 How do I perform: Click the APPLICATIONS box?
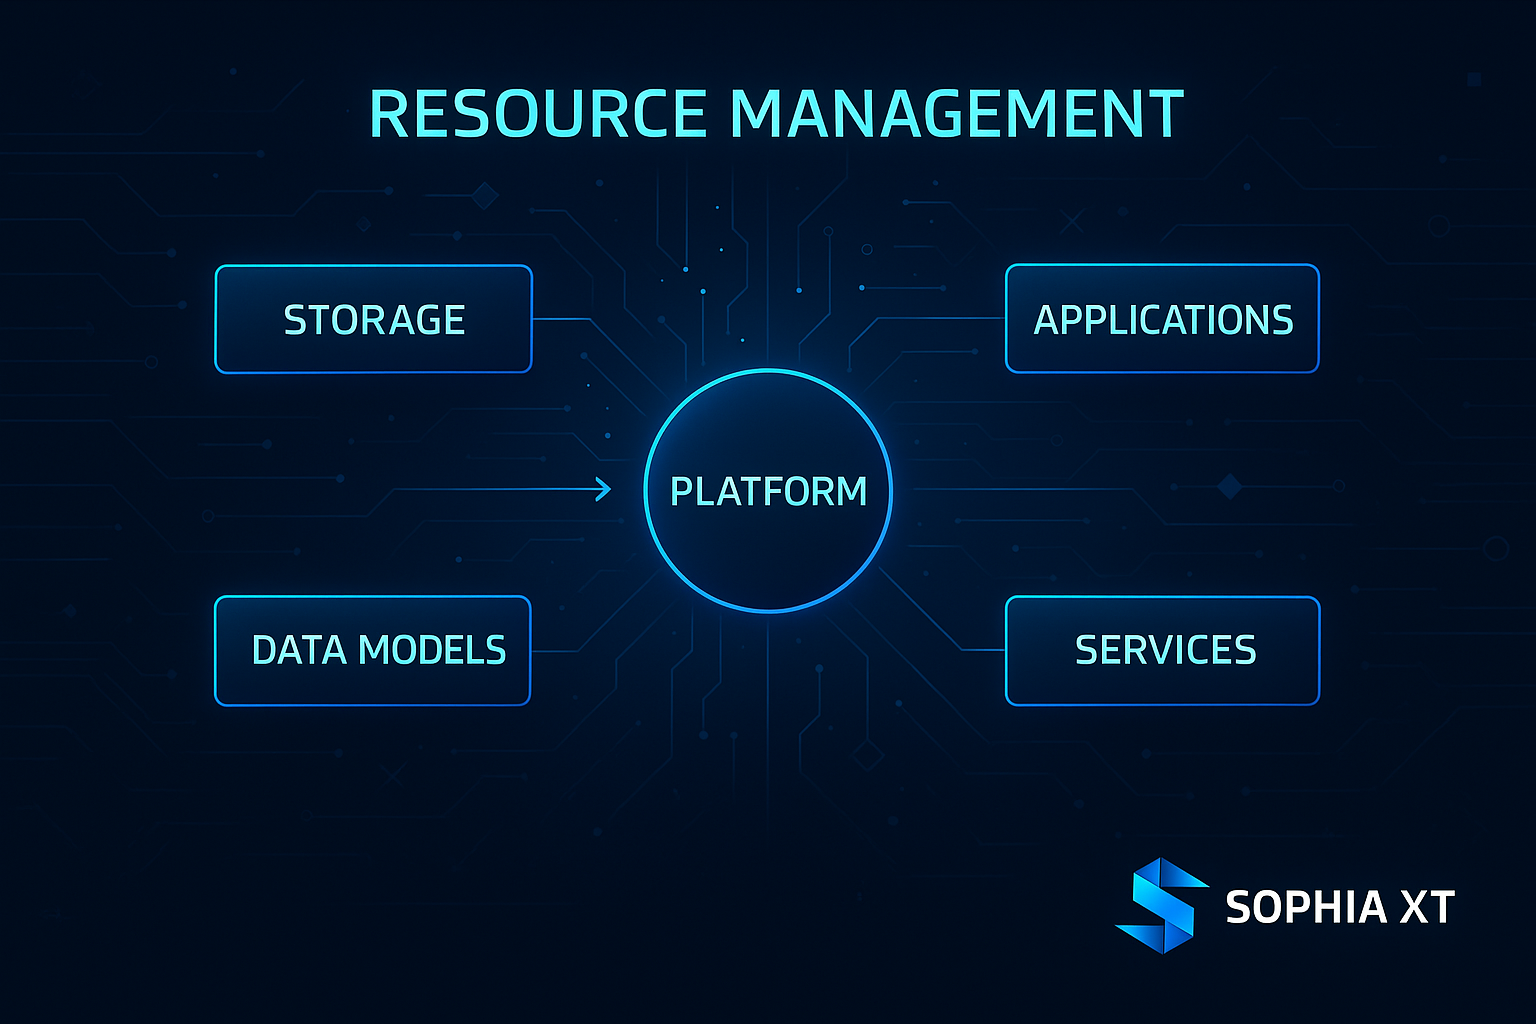(1162, 319)
